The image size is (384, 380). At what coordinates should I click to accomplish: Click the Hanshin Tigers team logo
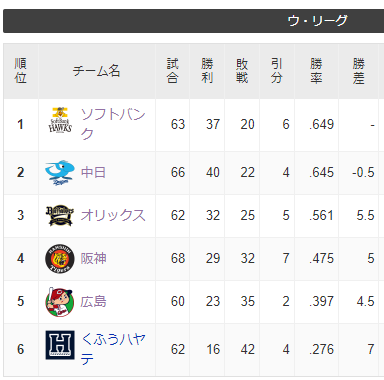[x=60, y=259]
